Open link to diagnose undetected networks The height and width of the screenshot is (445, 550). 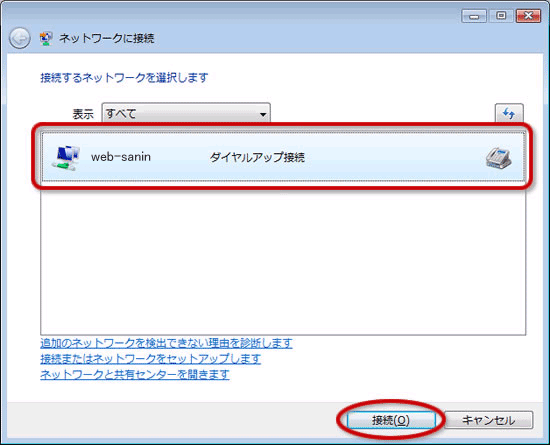(x=166, y=343)
